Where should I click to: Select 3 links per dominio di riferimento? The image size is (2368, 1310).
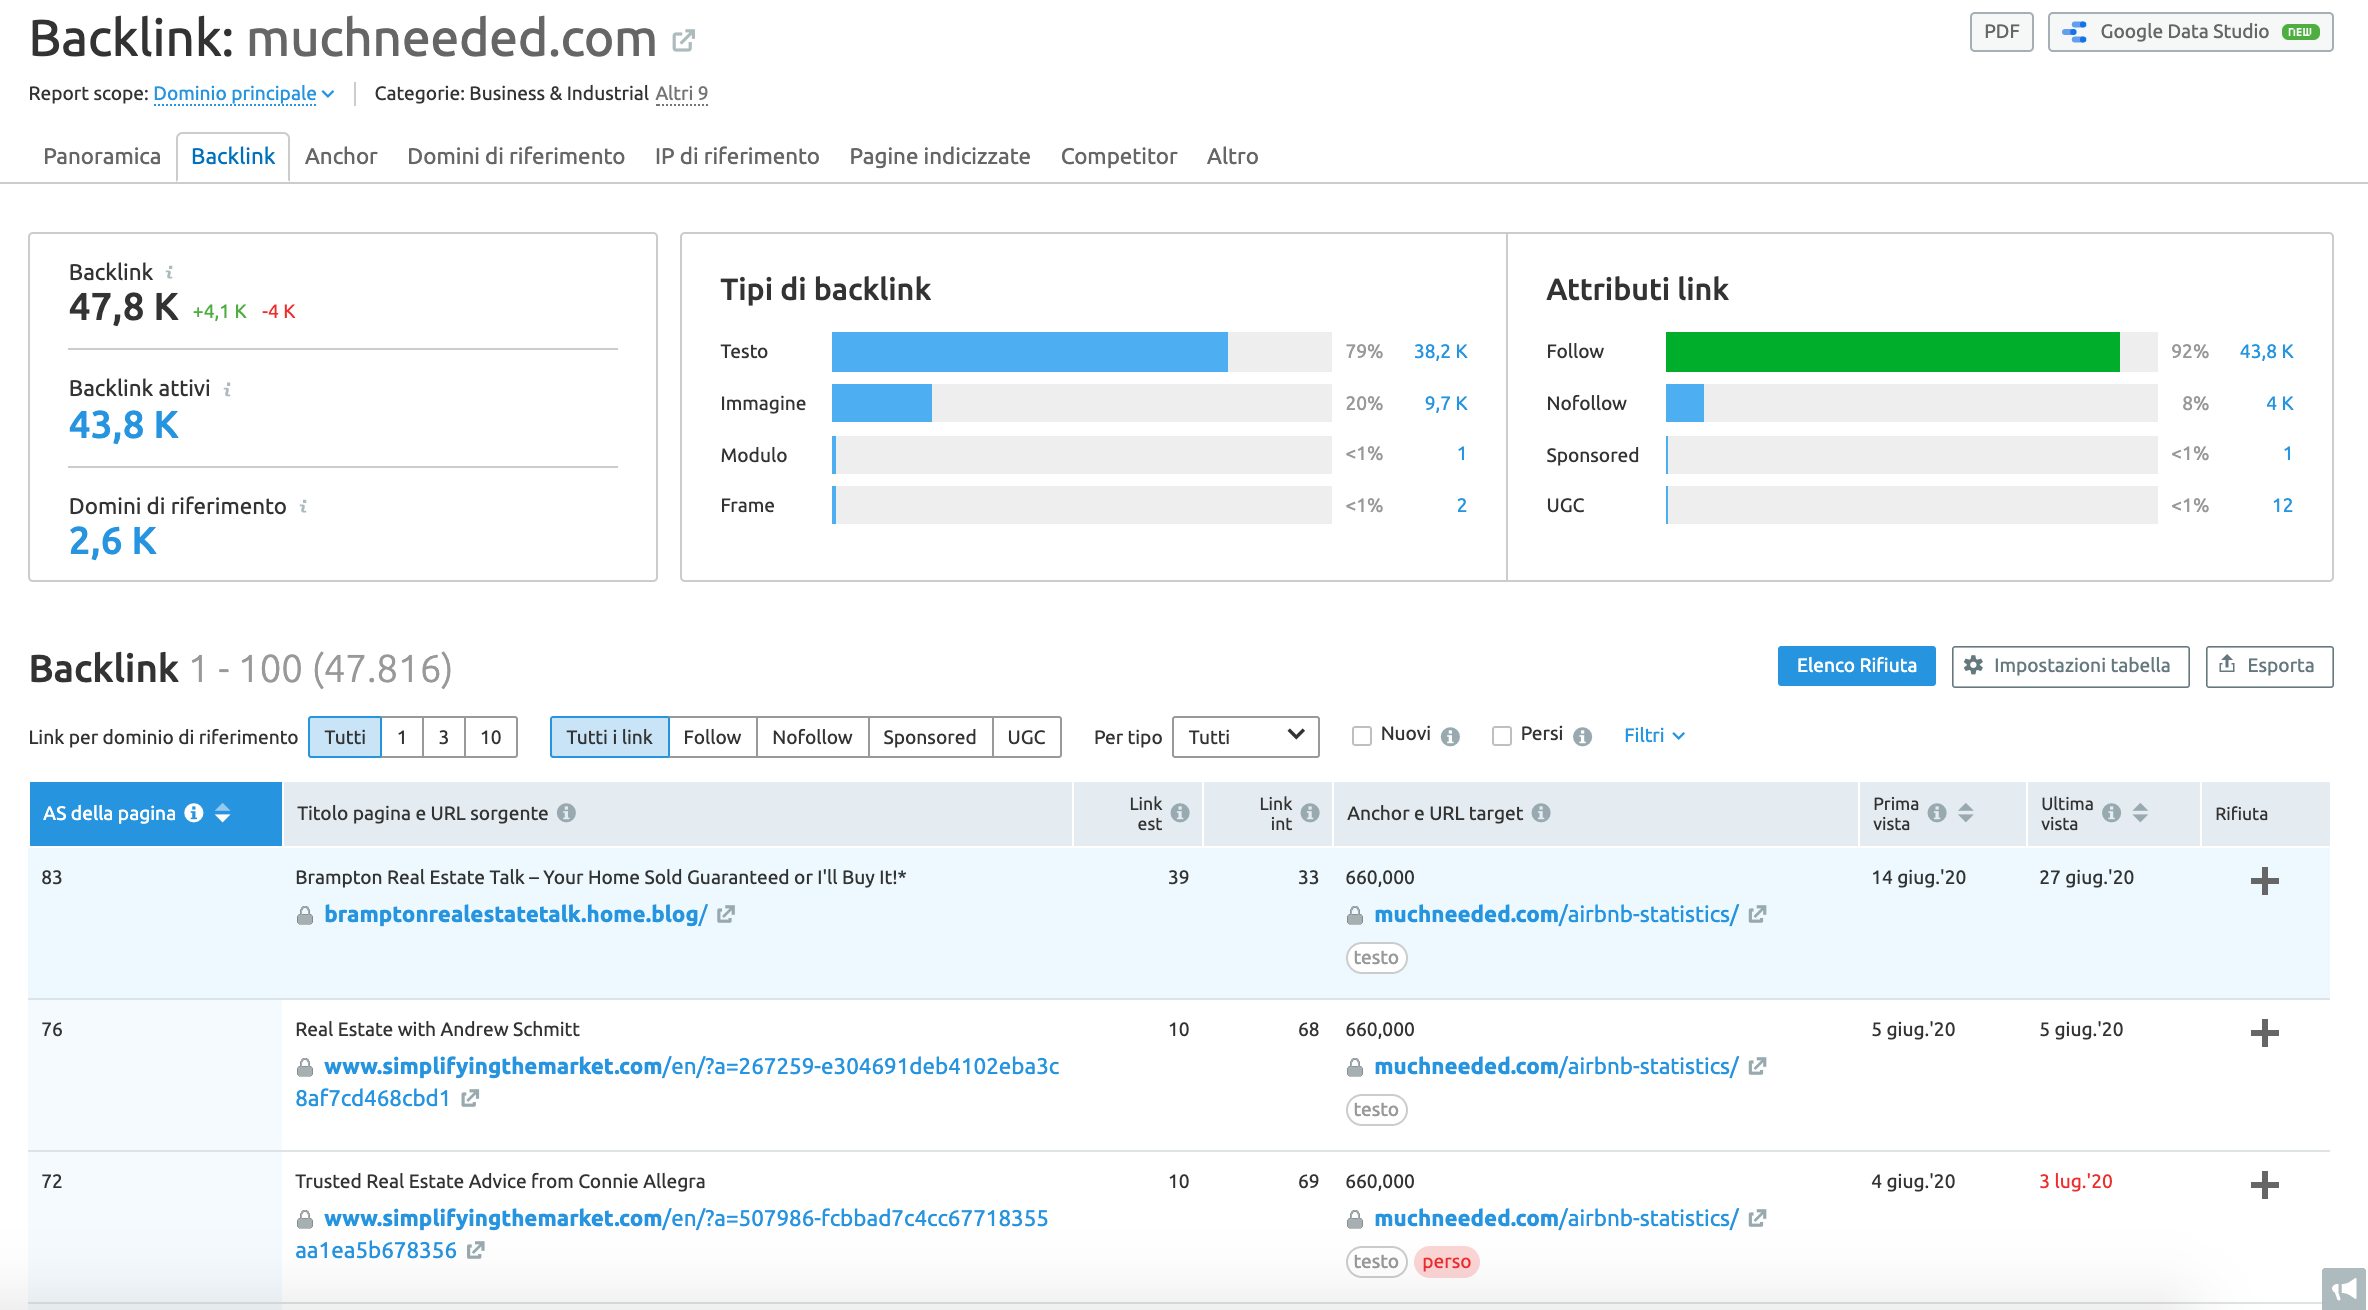444,737
